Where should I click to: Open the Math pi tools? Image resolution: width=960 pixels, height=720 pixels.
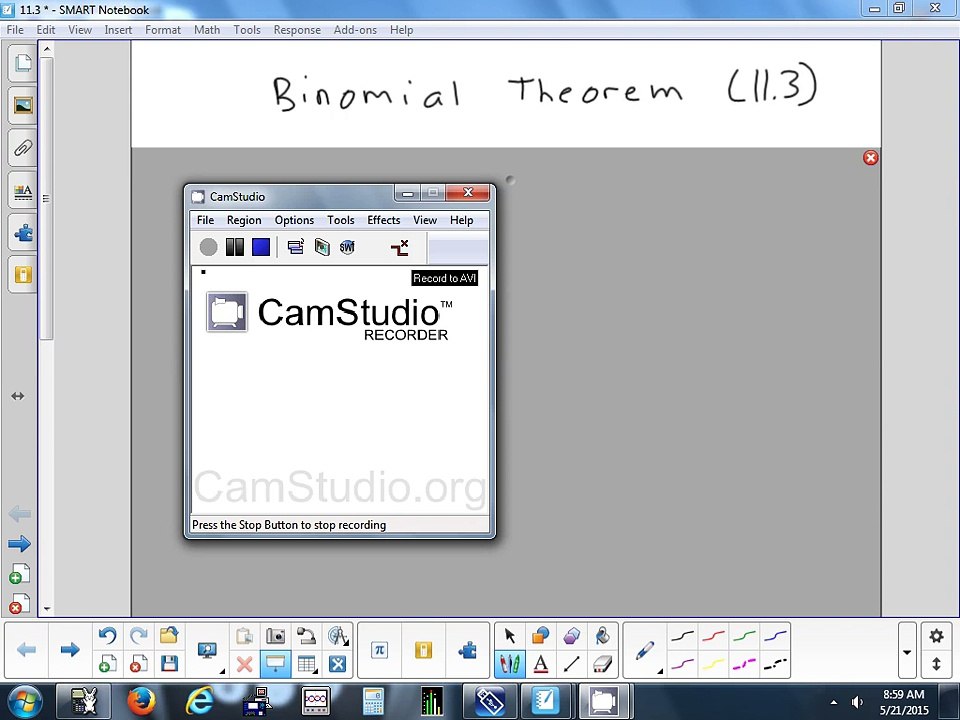(x=380, y=650)
